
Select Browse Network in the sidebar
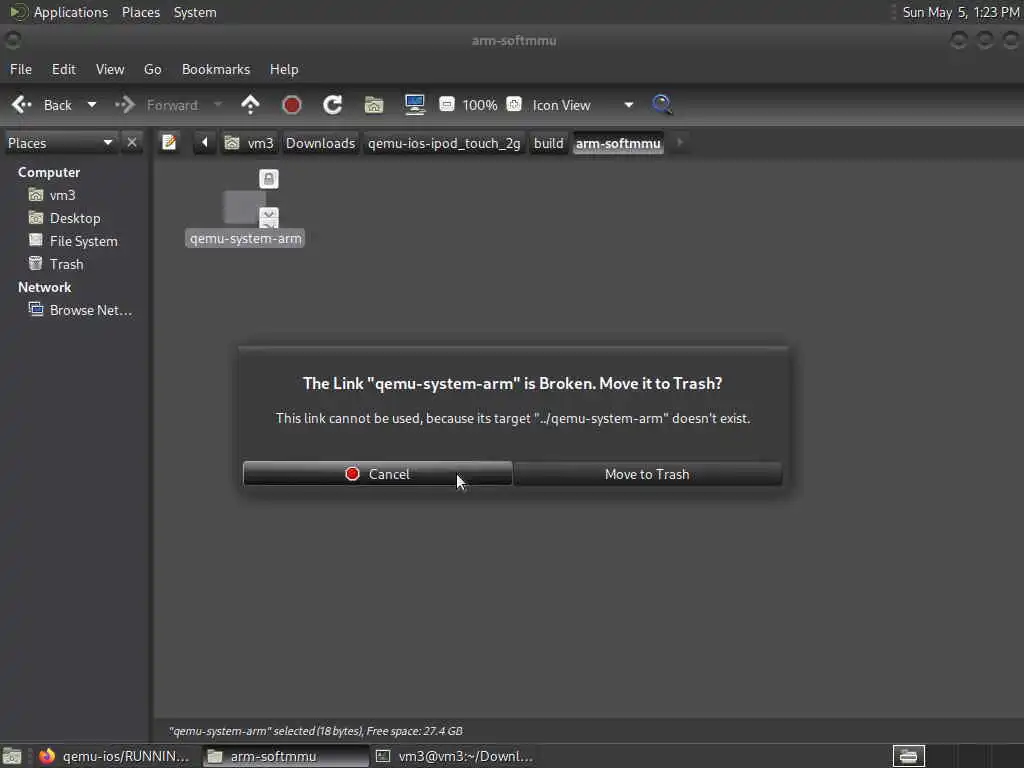81,310
